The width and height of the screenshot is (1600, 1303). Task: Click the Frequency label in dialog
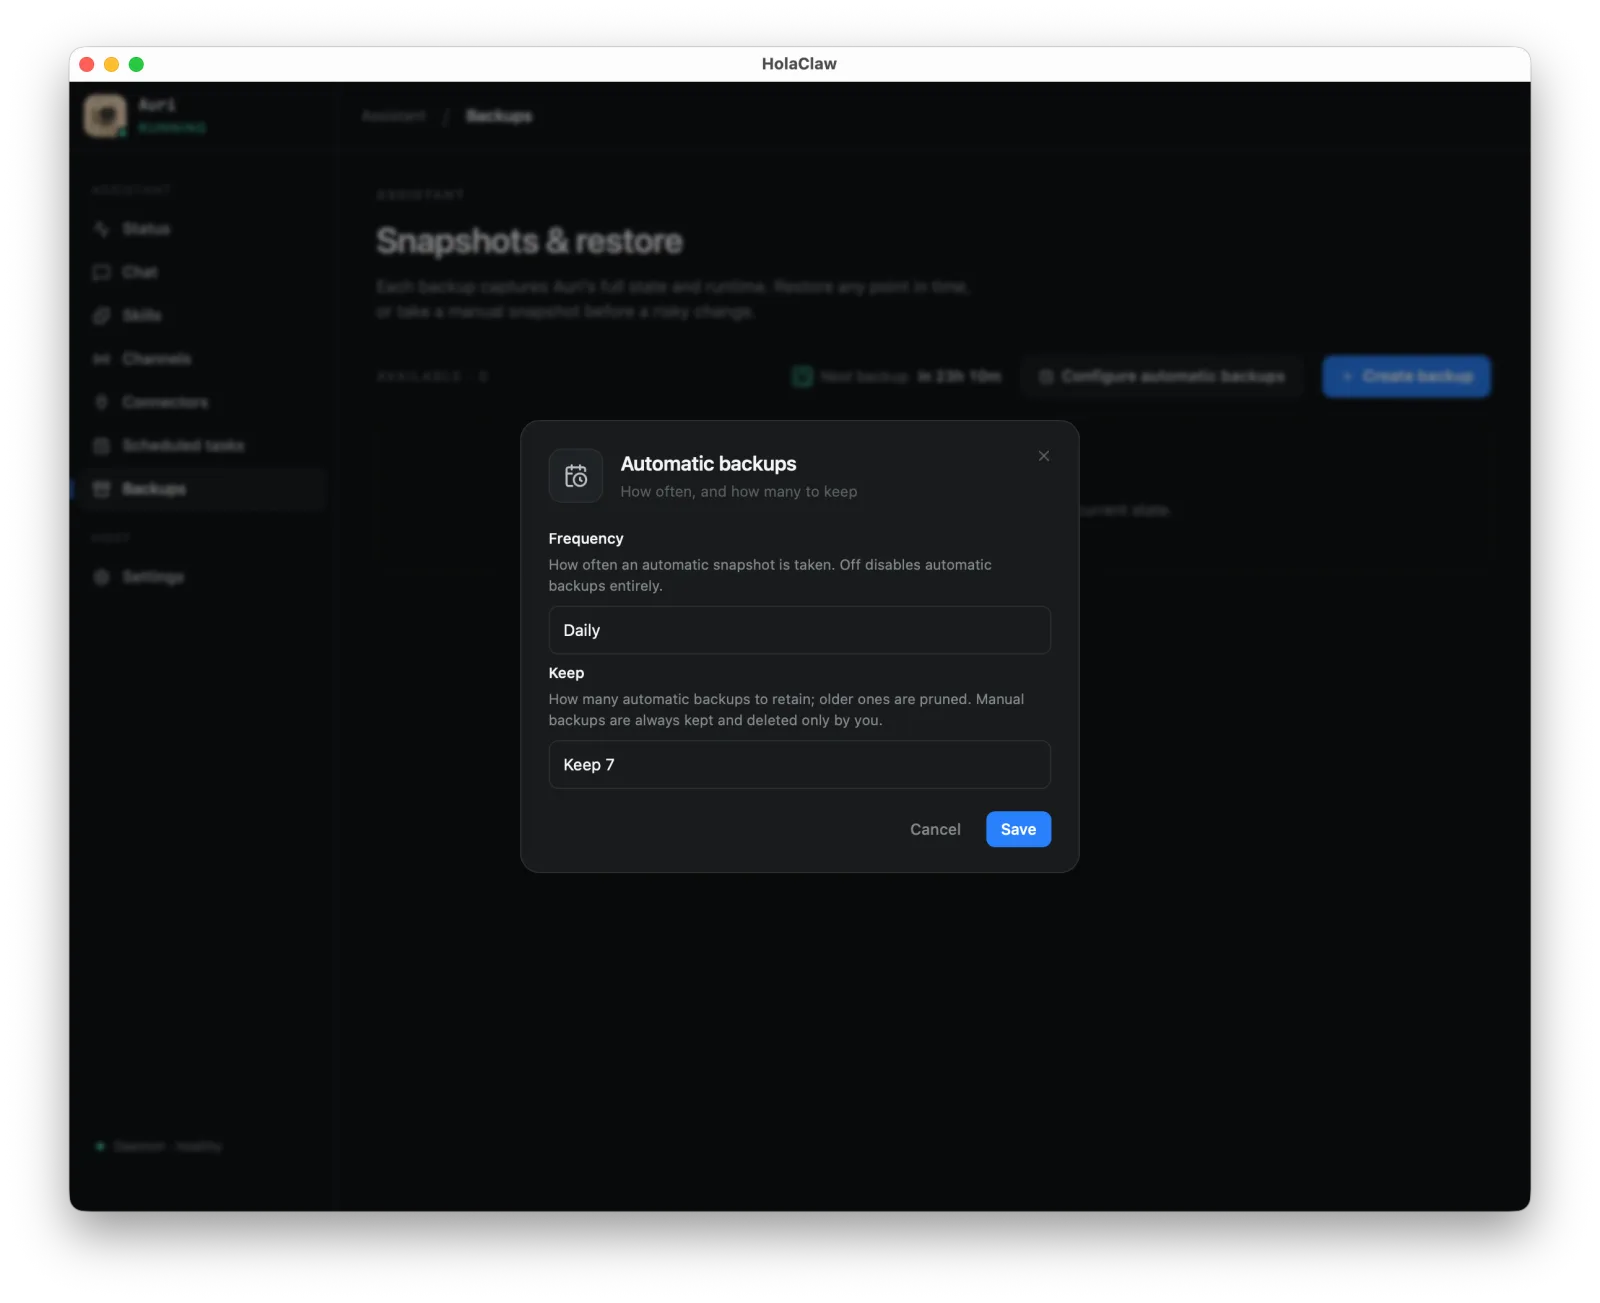point(586,538)
